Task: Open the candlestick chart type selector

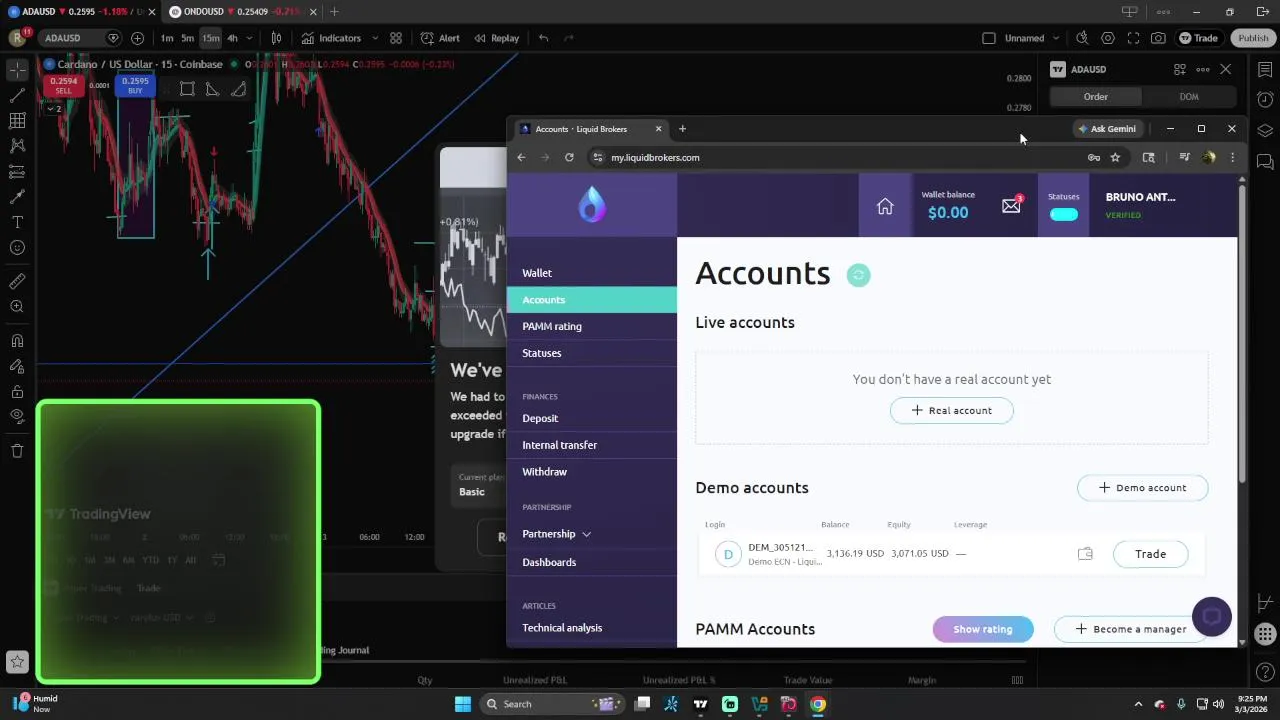Action: click(276, 38)
